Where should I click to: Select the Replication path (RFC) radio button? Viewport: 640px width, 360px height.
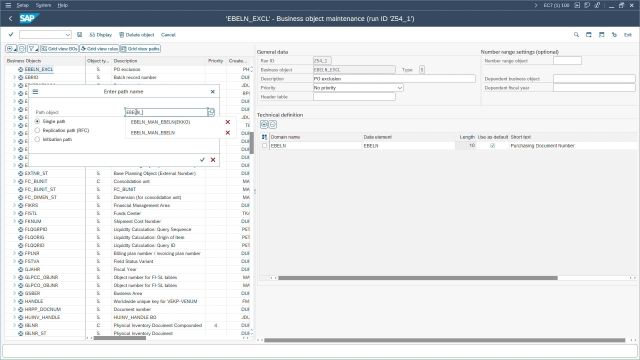tap(38, 131)
